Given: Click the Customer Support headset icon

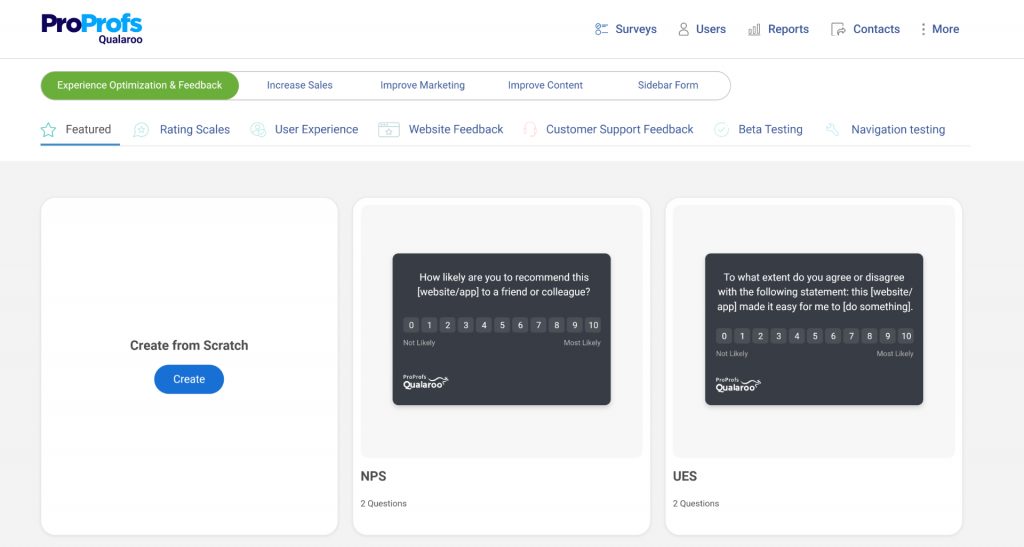Looking at the screenshot, I should 530,130.
